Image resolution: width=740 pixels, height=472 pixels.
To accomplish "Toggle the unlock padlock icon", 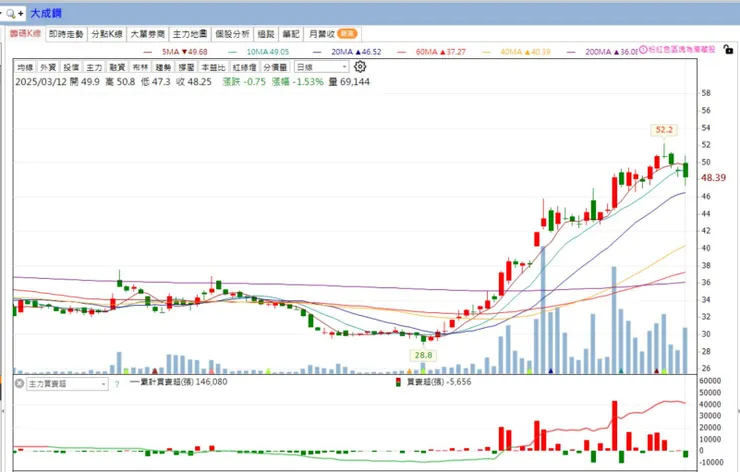I will pyautogui.click(x=728, y=49).
